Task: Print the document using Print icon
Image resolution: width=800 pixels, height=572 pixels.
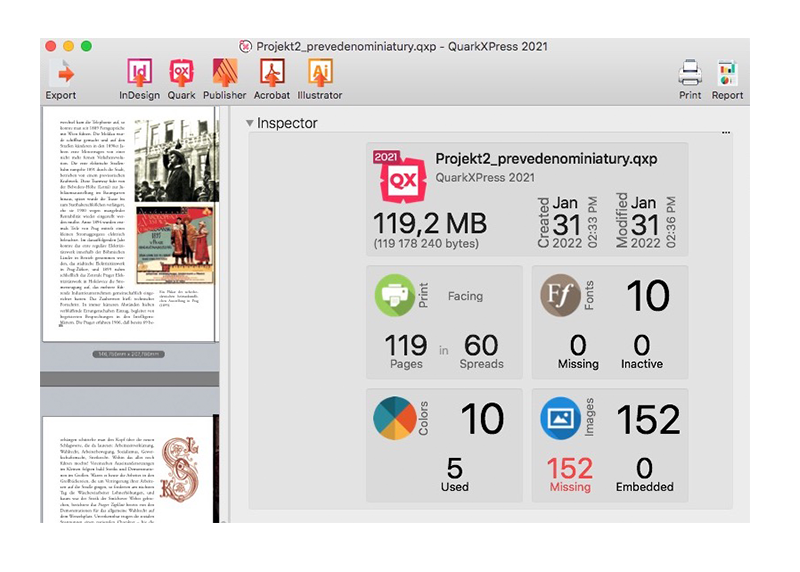Action: click(x=690, y=73)
